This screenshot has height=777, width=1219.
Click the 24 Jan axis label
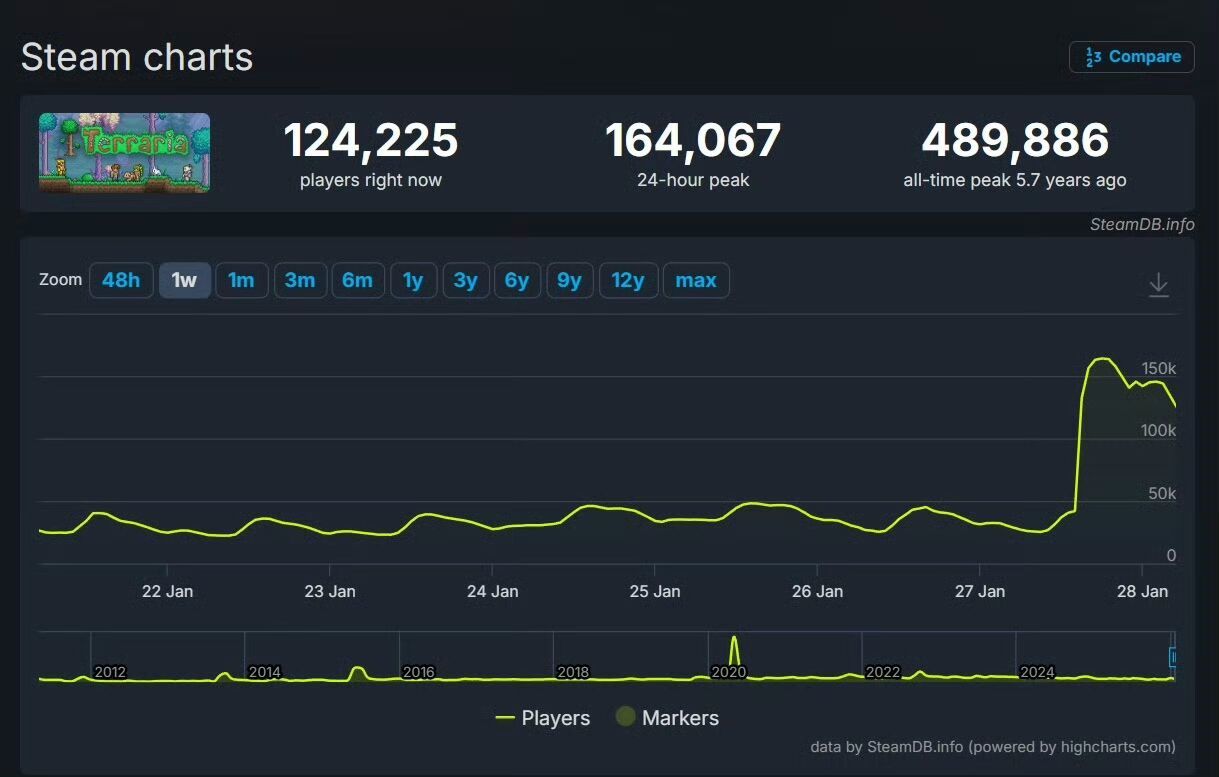(492, 591)
